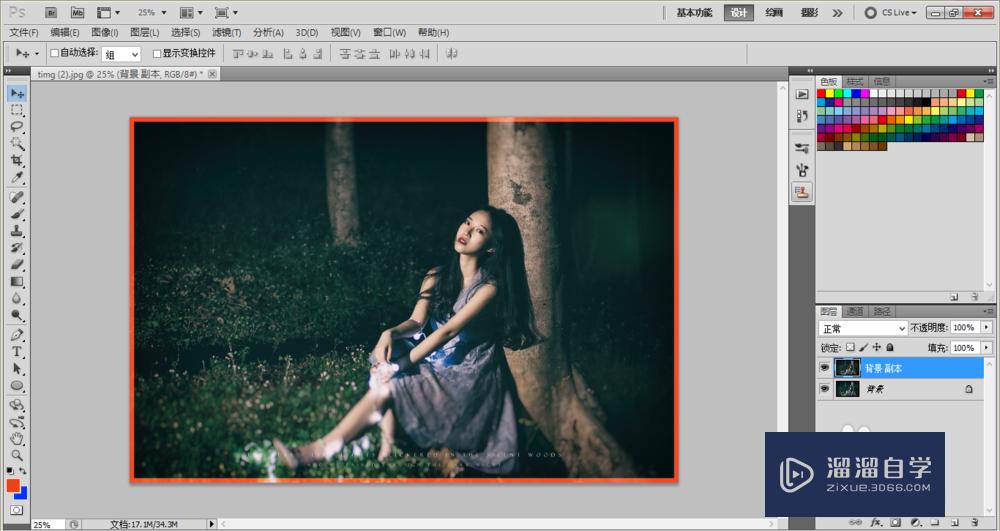The image size is (1000, 531).
Task: Enable the 自动选择 checkbox
Action: point(55,53)
